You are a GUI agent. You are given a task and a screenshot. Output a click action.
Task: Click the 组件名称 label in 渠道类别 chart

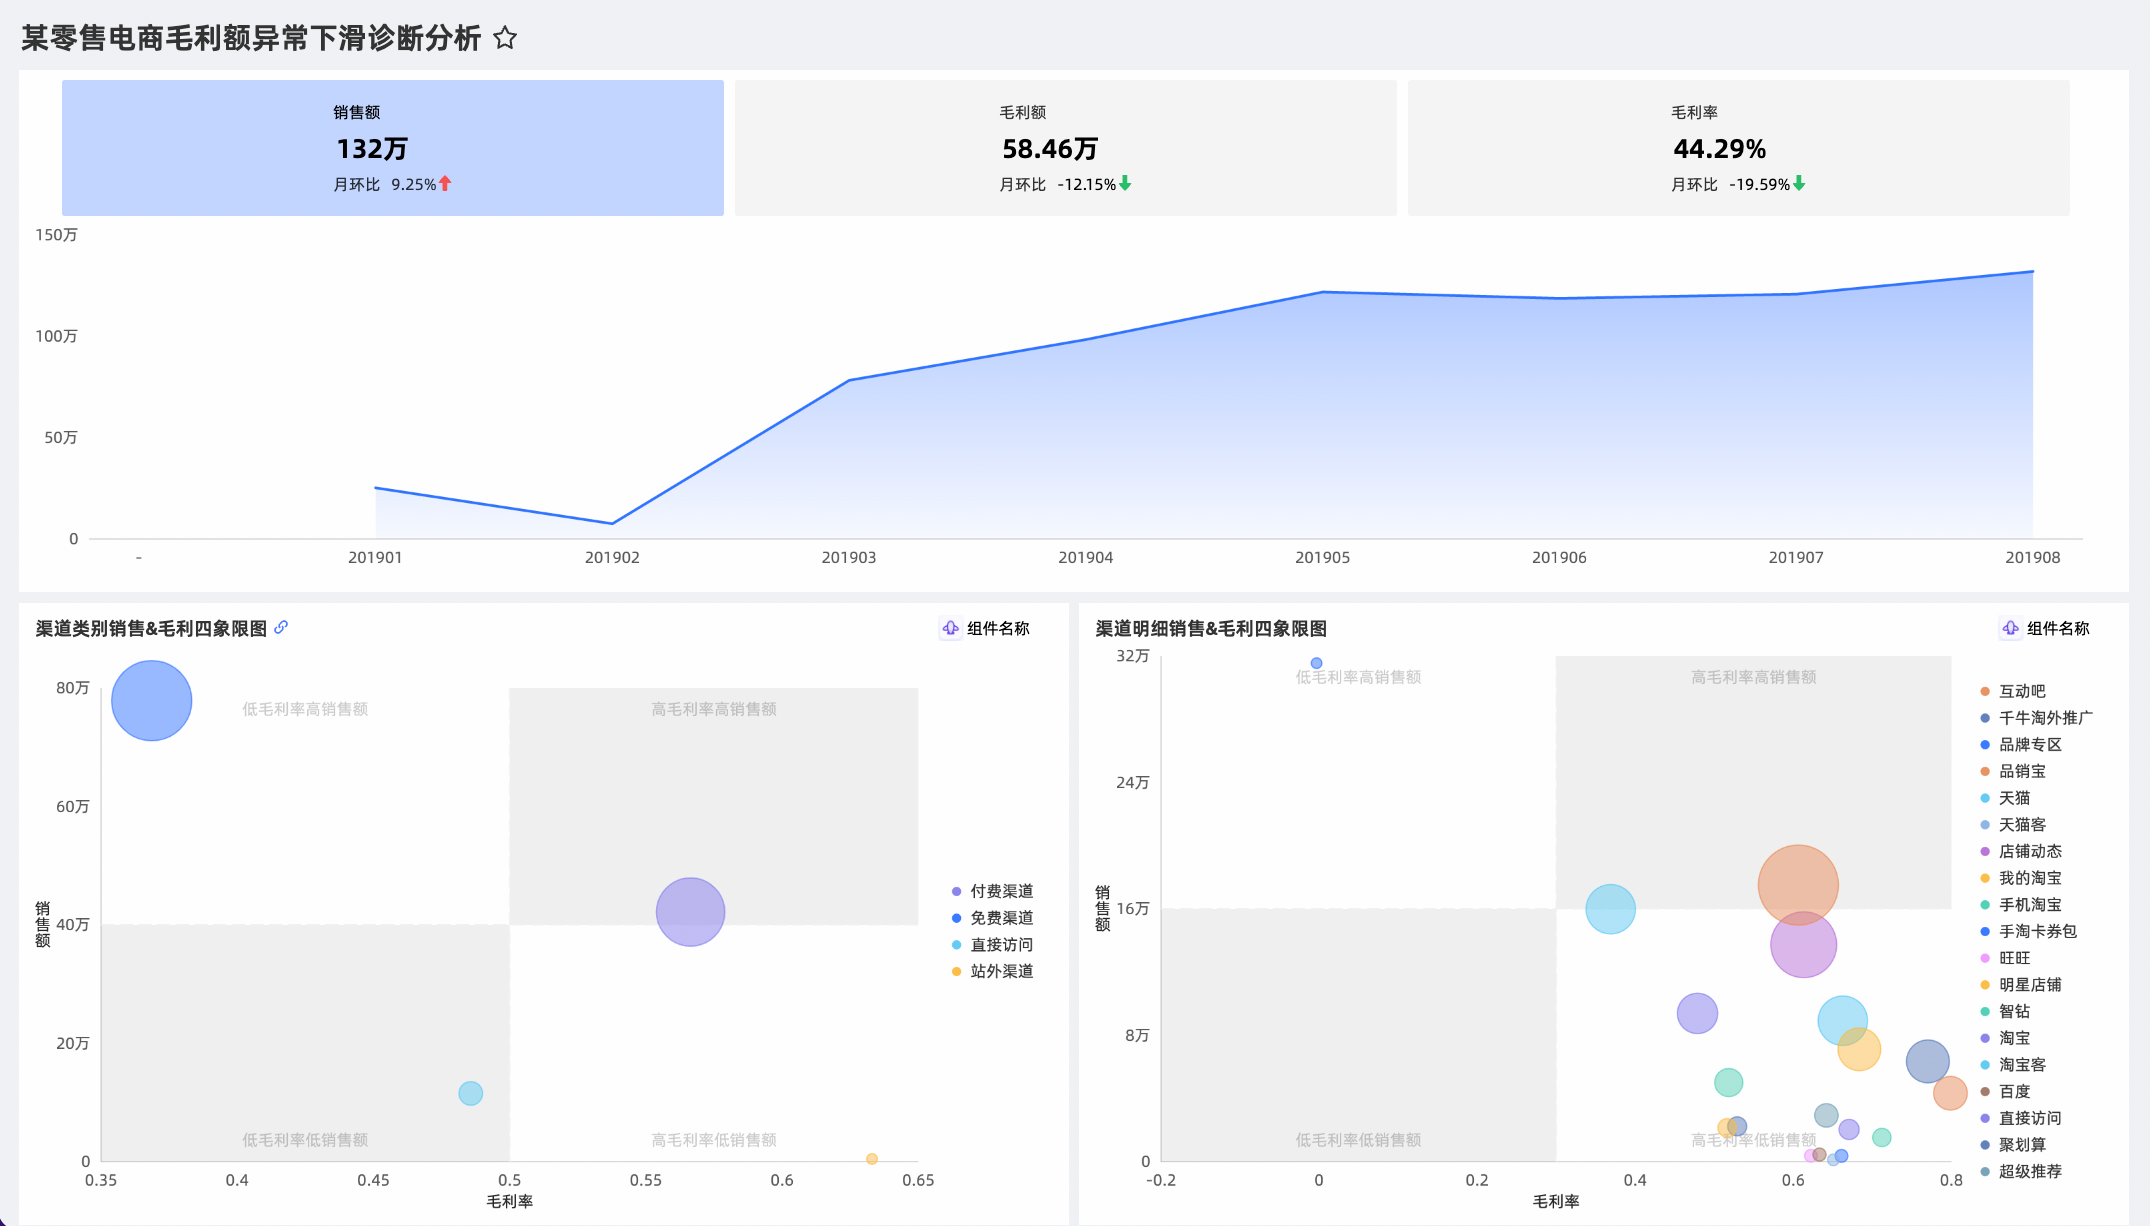click(x=998, y=628)
